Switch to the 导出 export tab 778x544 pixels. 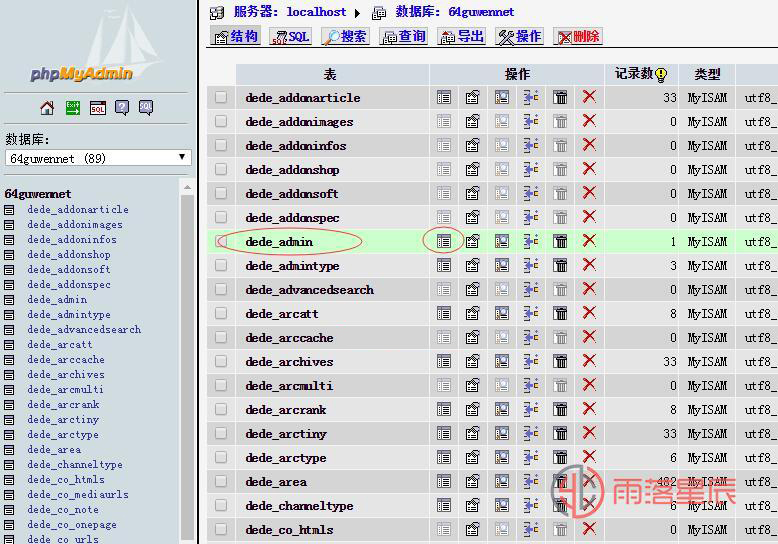[x=462, y=37]
